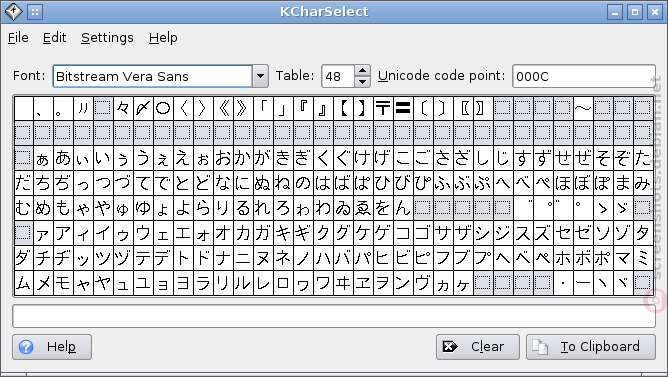Viewport: 668px width, 377px height.
Task: Select the katakana character ン
Action: coord(403,282)
